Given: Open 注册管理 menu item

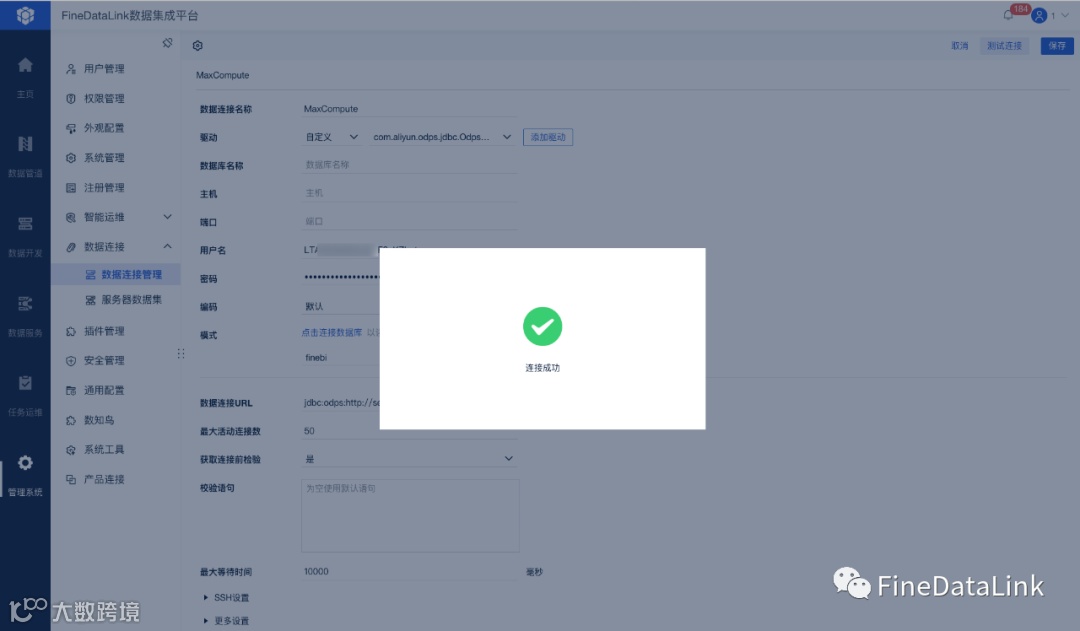Looking at the screenshot, I should (x=104, y=187).
